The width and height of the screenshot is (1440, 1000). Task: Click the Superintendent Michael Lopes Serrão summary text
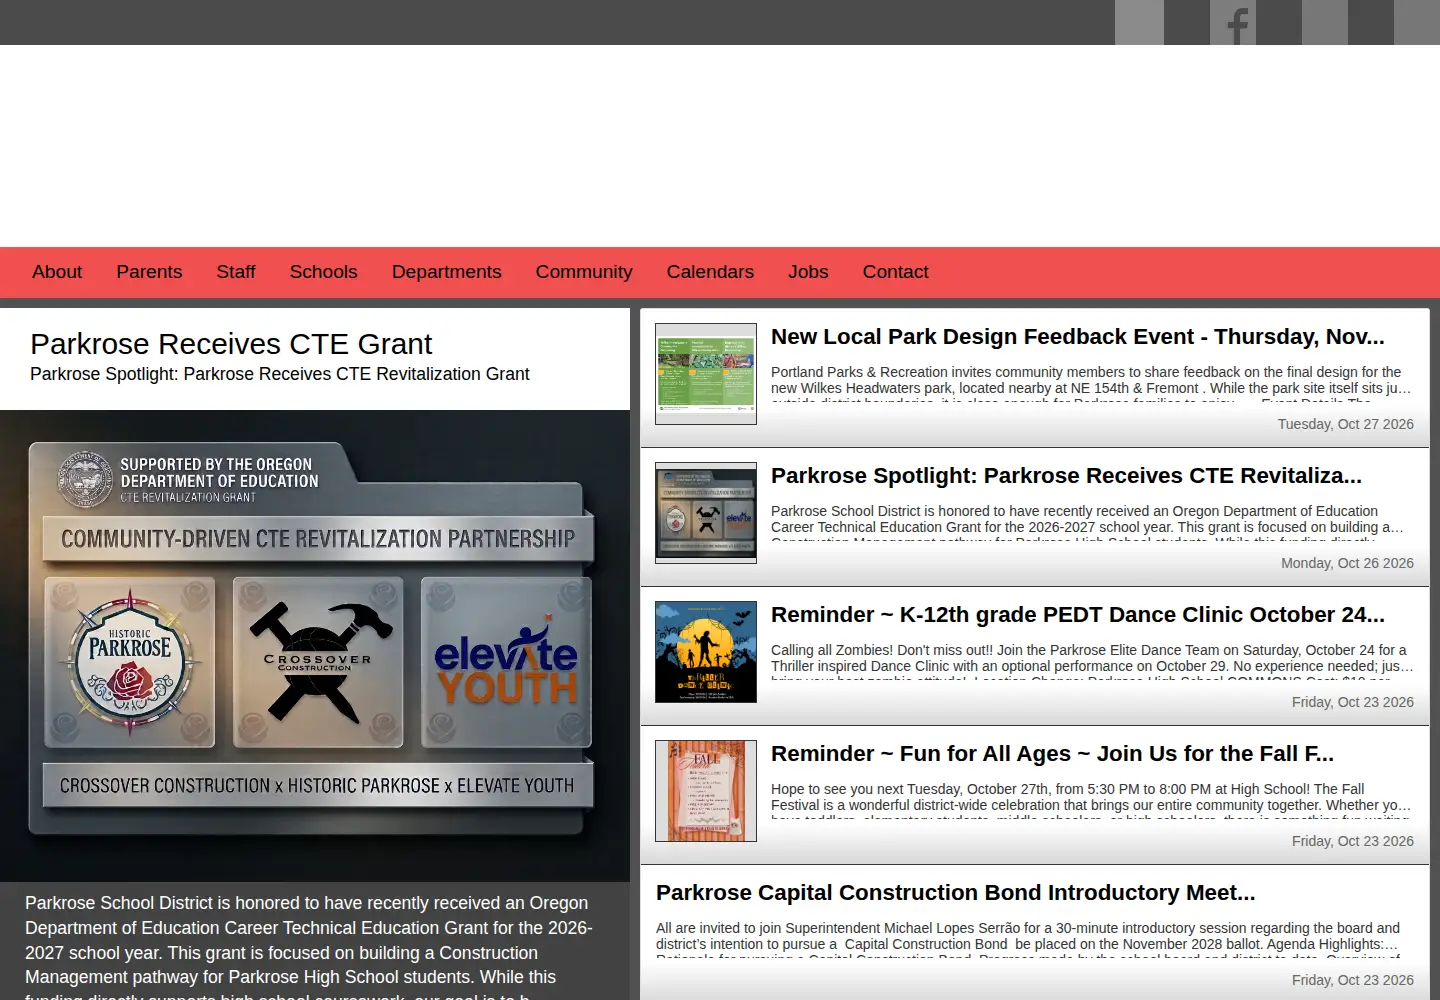[x=1030, y=940]
